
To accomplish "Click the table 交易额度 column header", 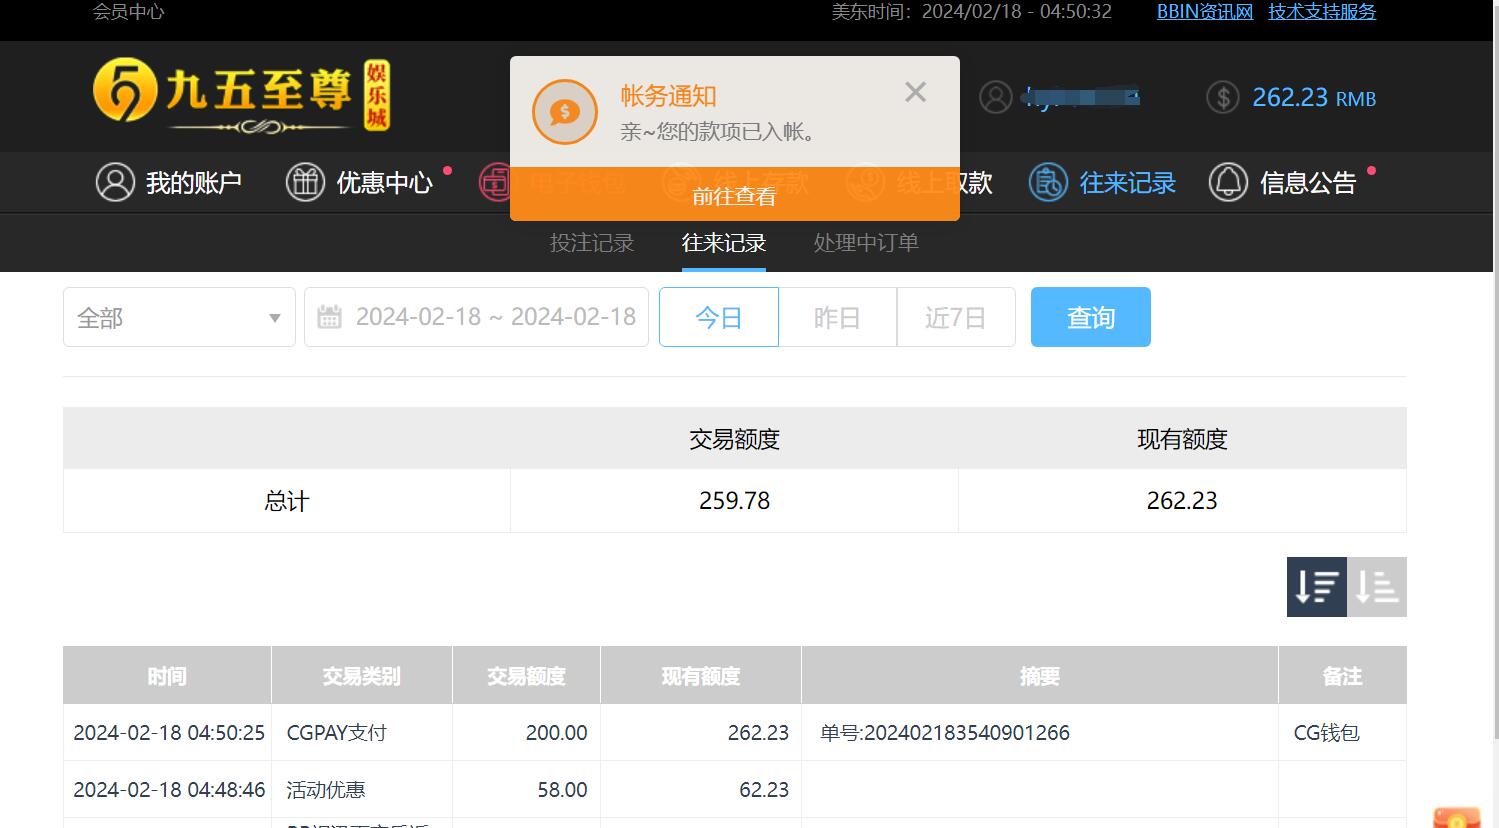I will point(526,676).
